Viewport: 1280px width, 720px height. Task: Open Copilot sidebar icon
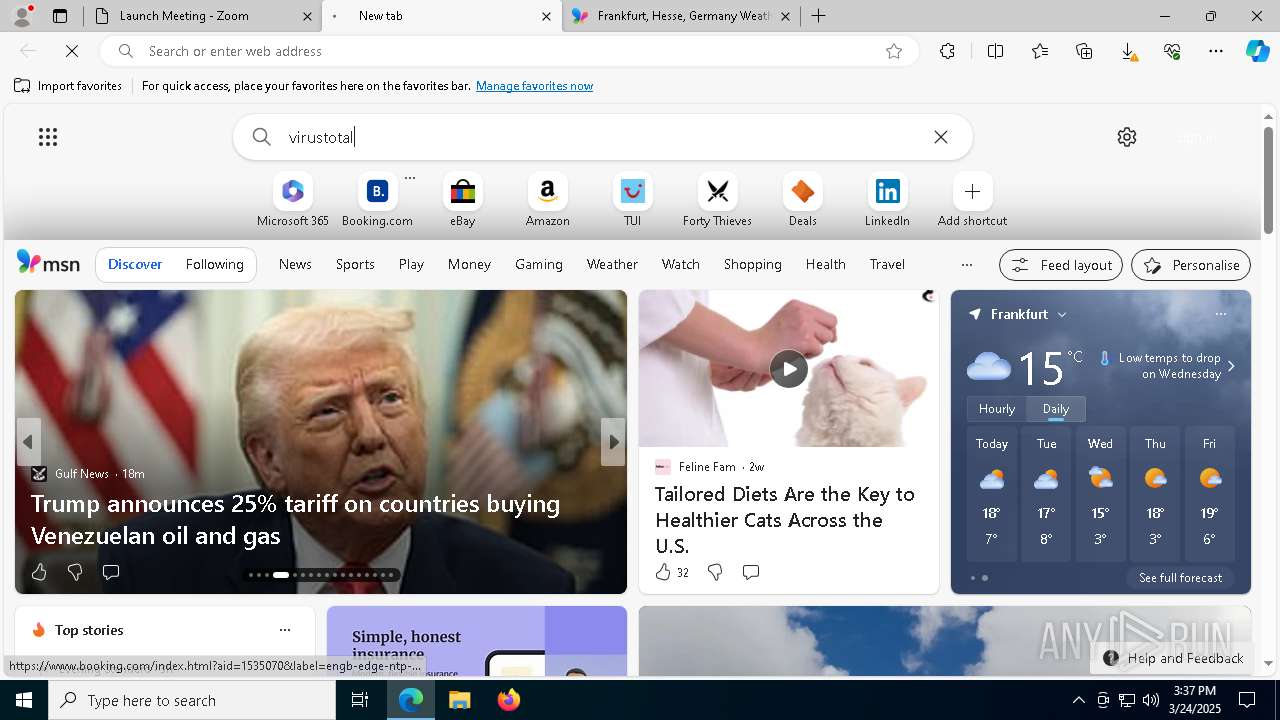point(1258,51)
